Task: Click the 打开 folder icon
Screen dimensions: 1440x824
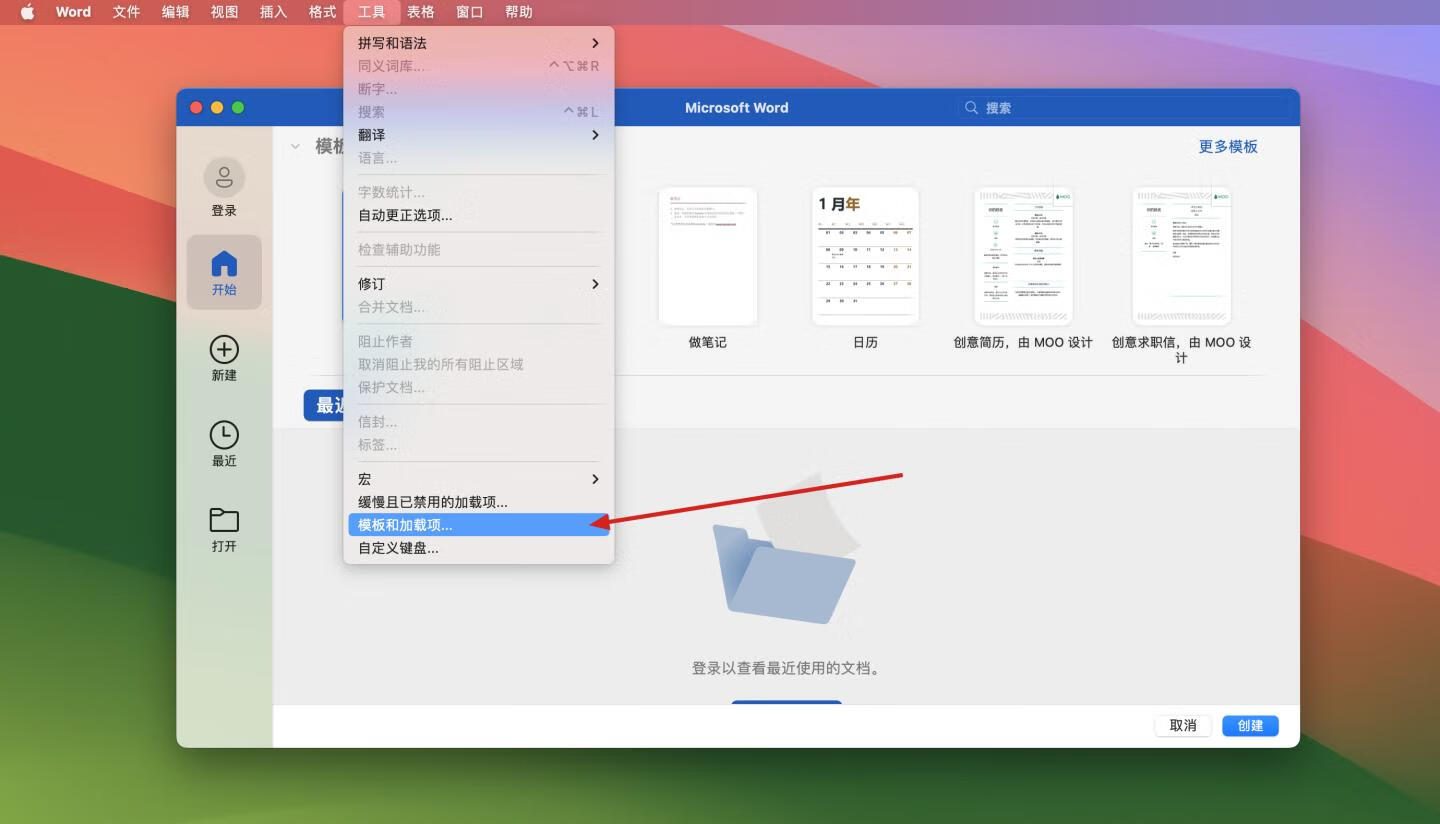Action: tap(224, 520)
